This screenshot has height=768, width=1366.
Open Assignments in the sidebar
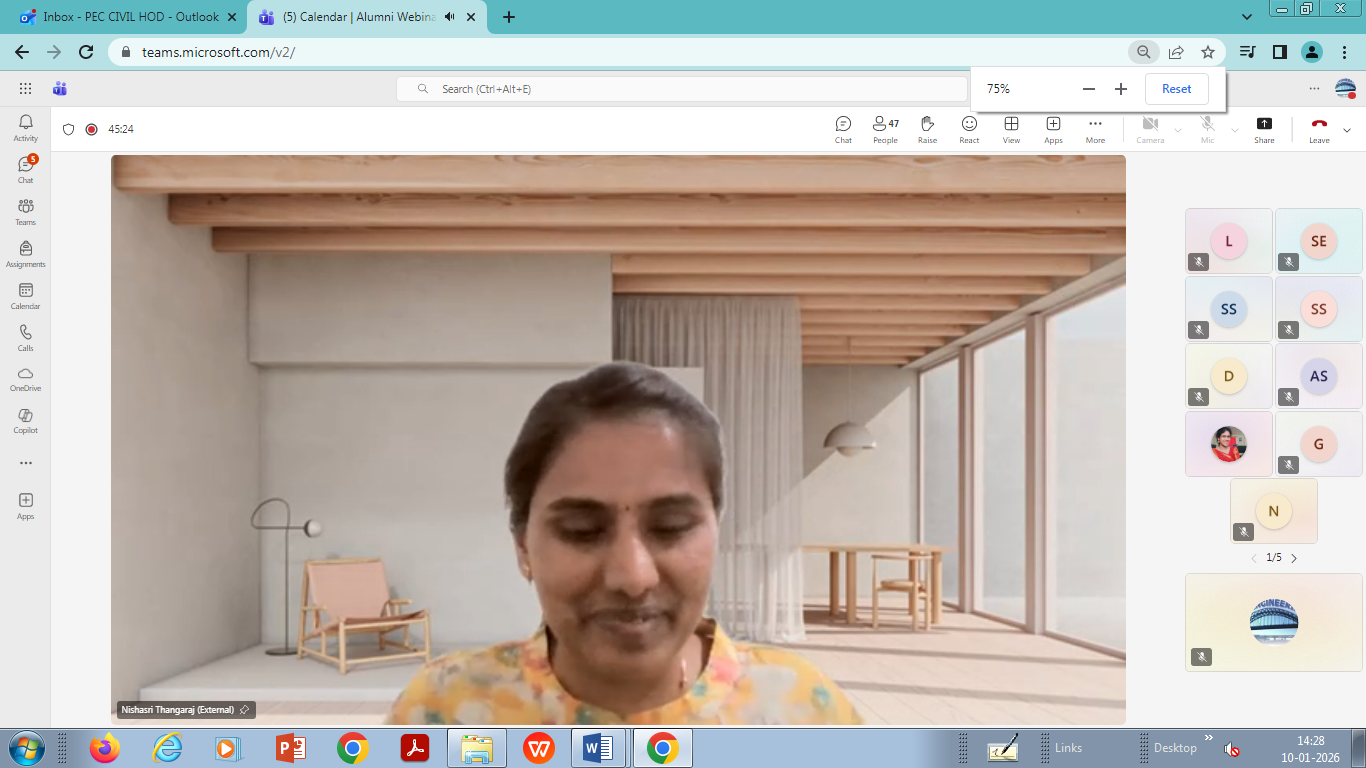coord(25,254)
